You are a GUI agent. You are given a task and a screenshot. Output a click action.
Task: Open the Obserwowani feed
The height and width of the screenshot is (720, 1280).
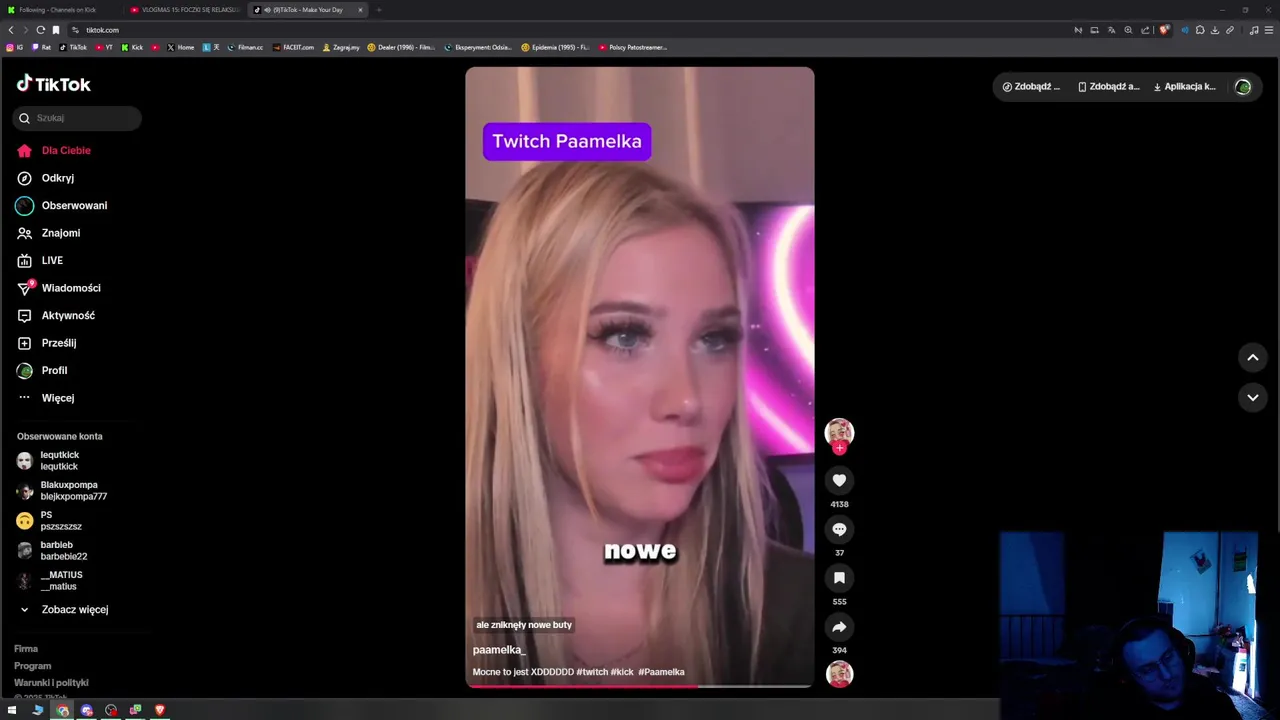click(62, 205)
